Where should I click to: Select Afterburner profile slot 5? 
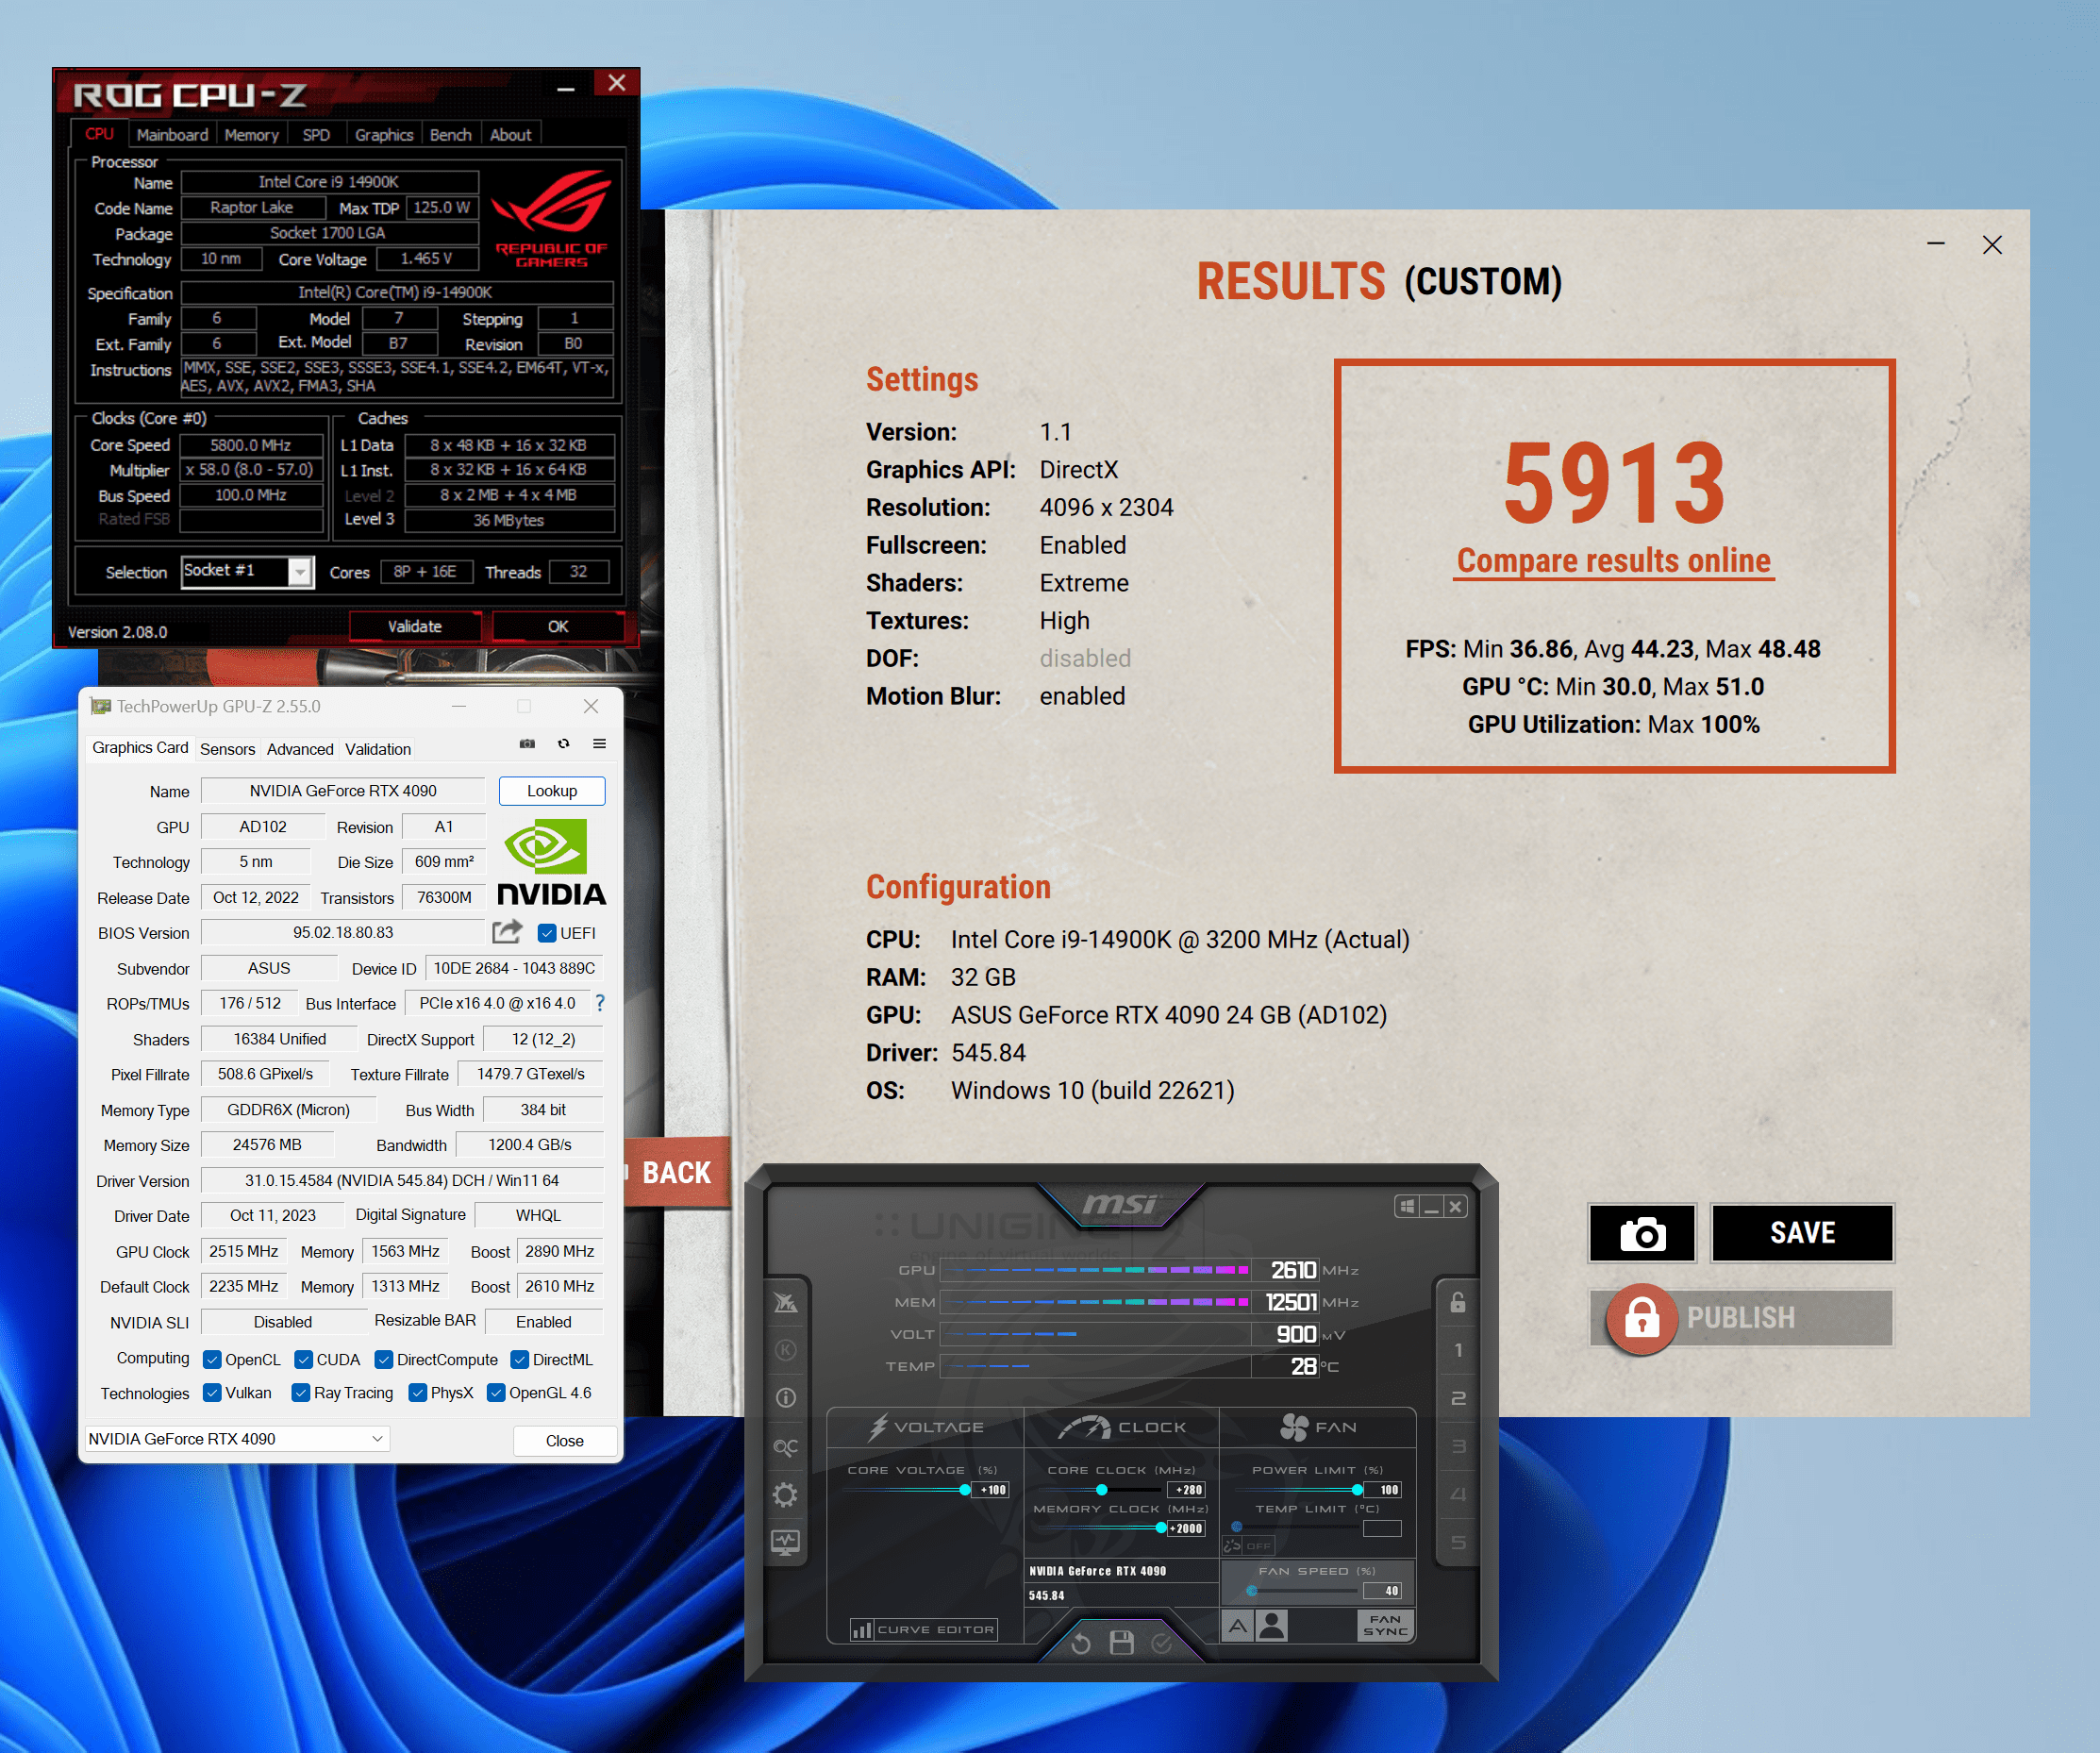pyautogui.click(x=1458, y=1542)
